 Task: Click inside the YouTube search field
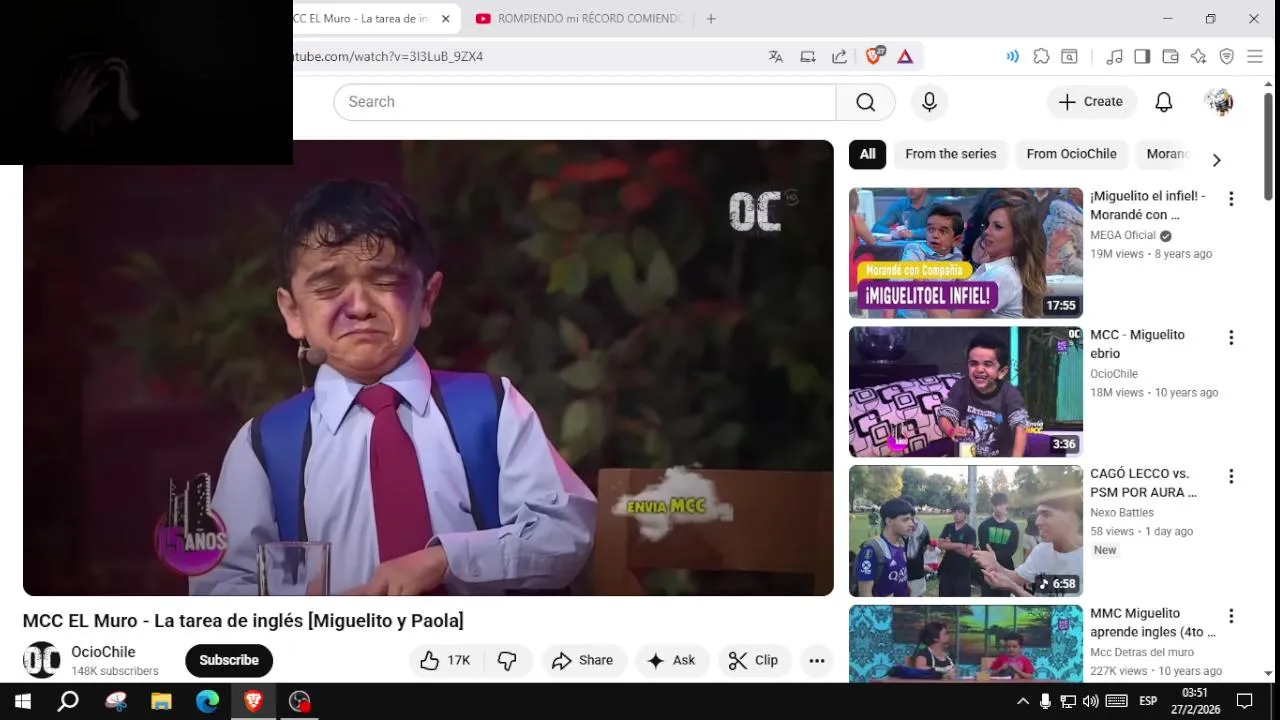585,102
